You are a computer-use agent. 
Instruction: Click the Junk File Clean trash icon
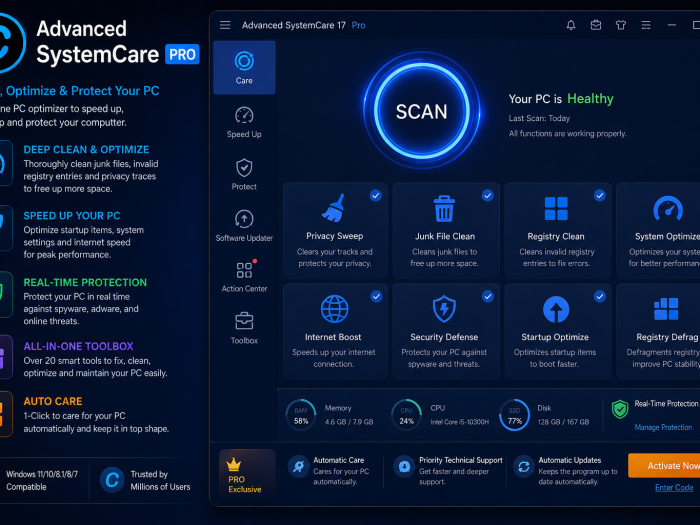pyautogui.click(x=444, y=208)
